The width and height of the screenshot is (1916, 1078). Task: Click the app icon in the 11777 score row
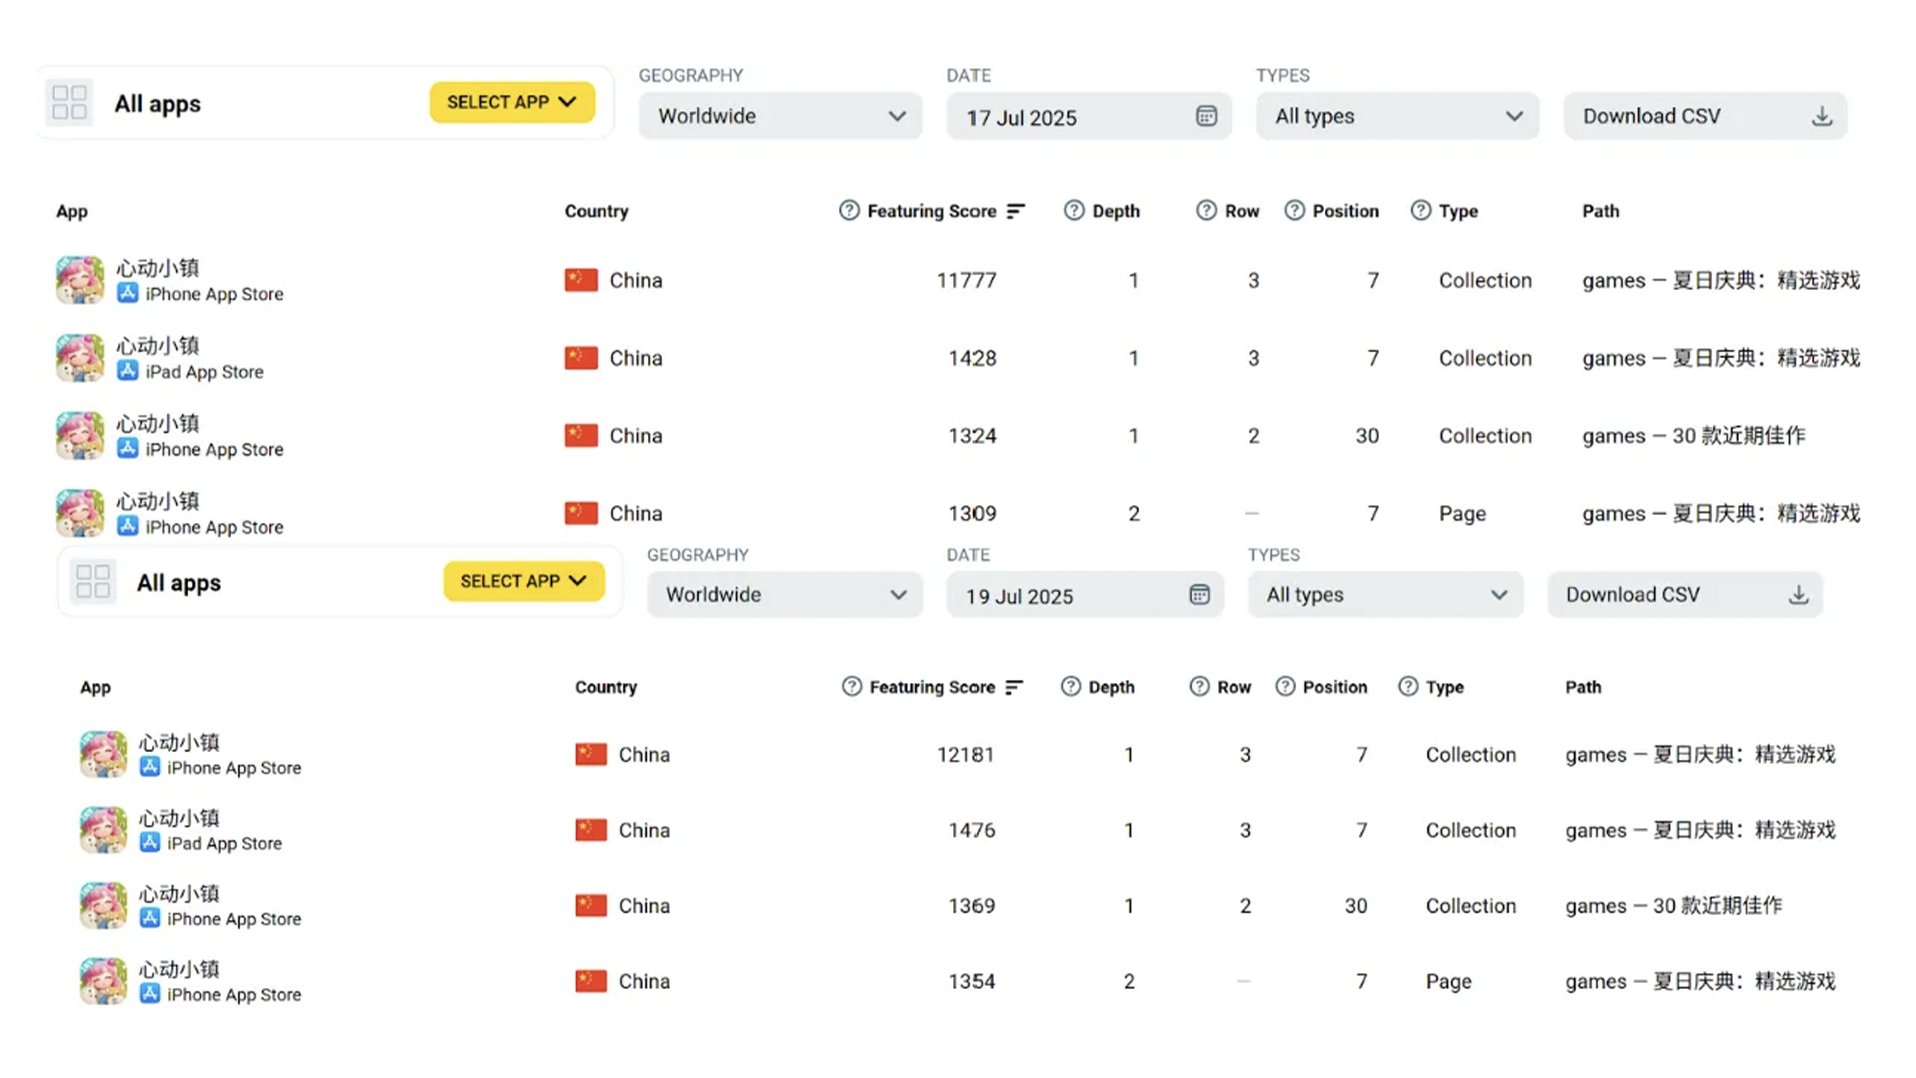(x=80, y=280)
